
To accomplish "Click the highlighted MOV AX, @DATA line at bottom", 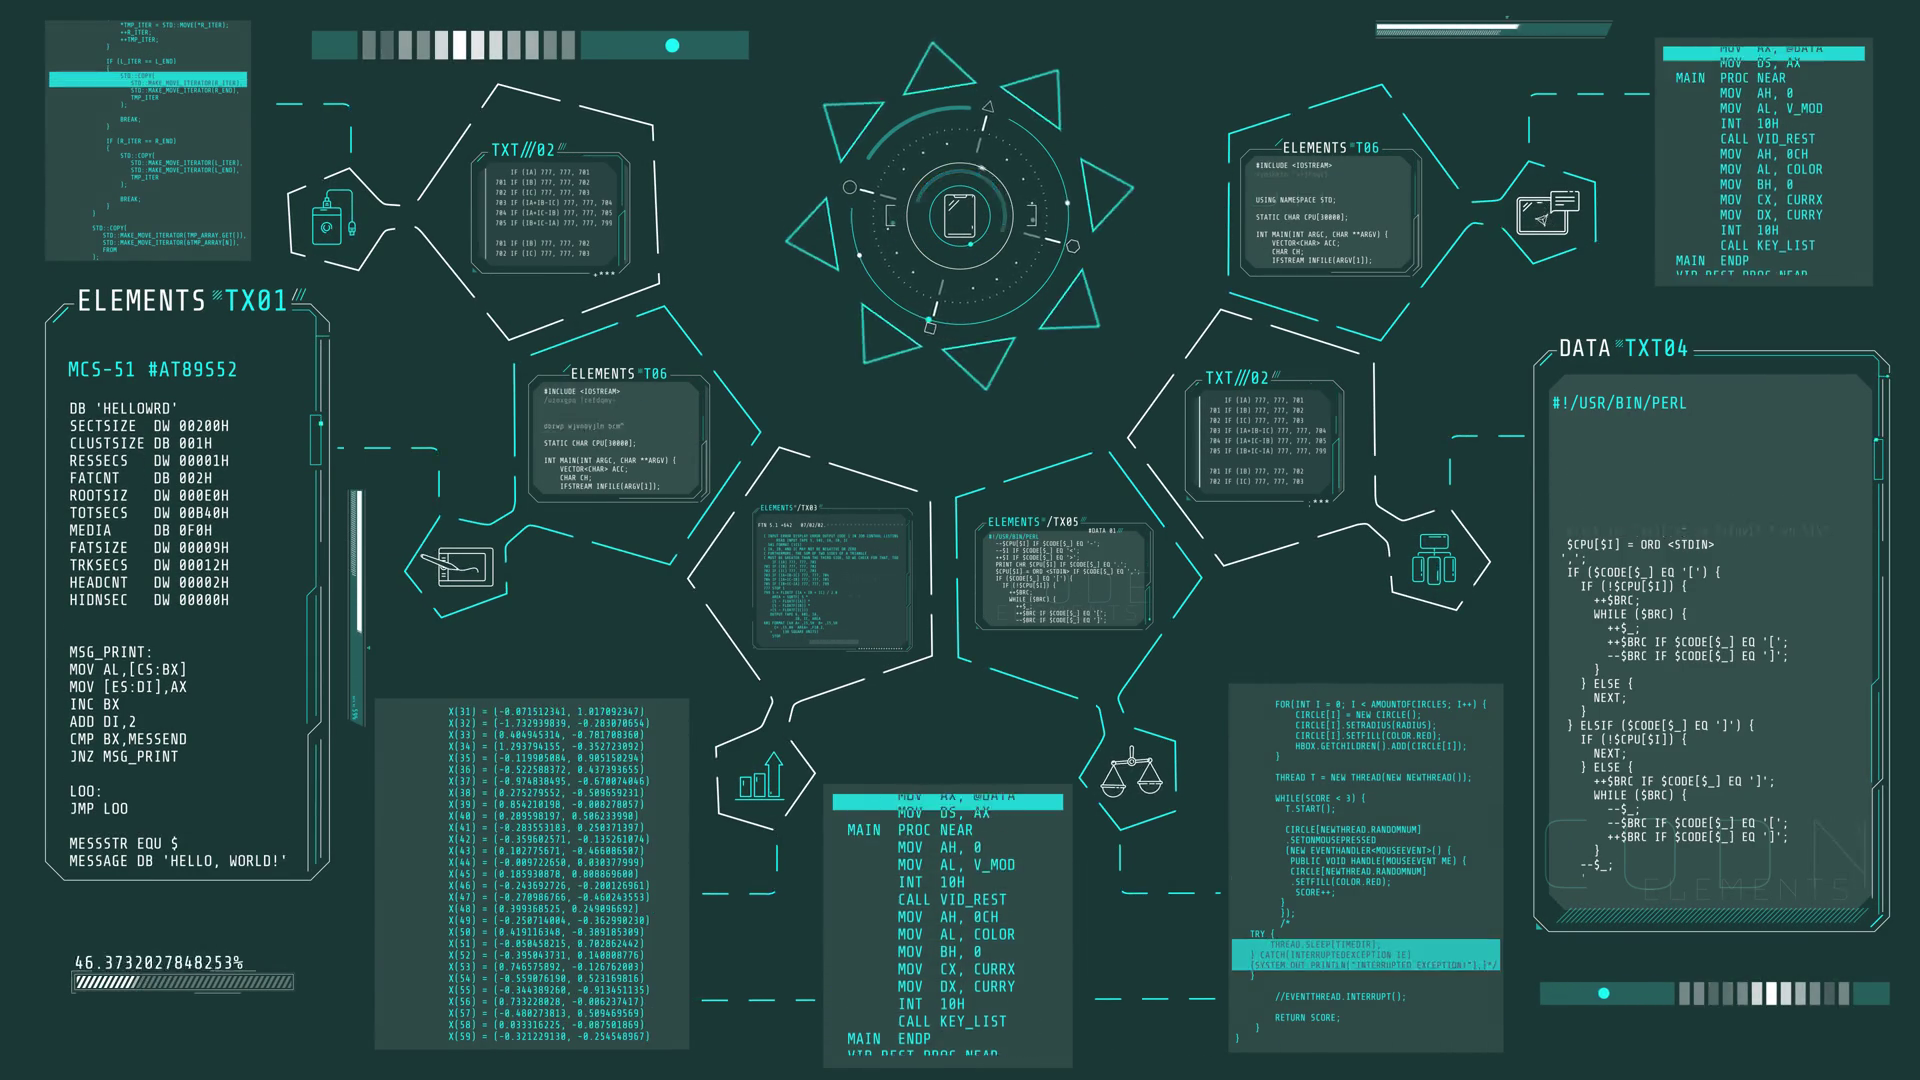I will coord(947,800).
